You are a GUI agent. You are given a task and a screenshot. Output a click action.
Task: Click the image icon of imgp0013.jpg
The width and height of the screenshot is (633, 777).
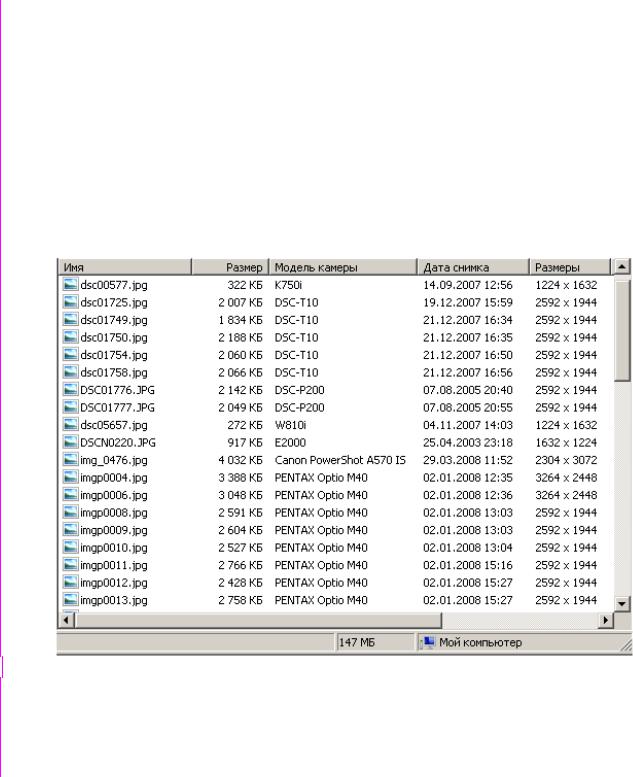pyautogui.click(x=70, y=600)
